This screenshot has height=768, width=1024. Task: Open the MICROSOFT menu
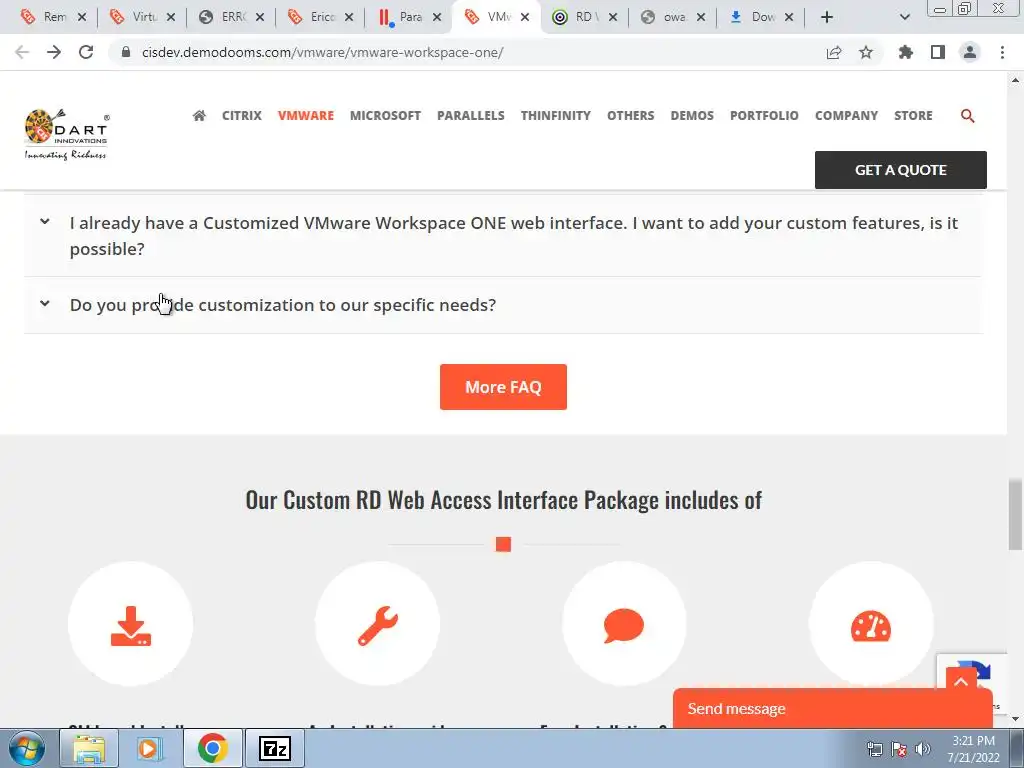(385, 116)
